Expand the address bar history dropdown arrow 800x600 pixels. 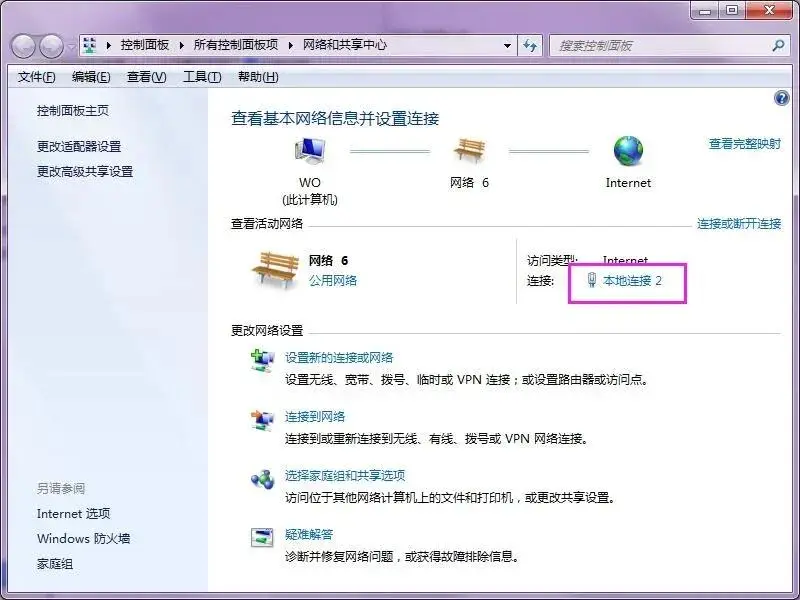pyautogui.click(x=508, y=45)
